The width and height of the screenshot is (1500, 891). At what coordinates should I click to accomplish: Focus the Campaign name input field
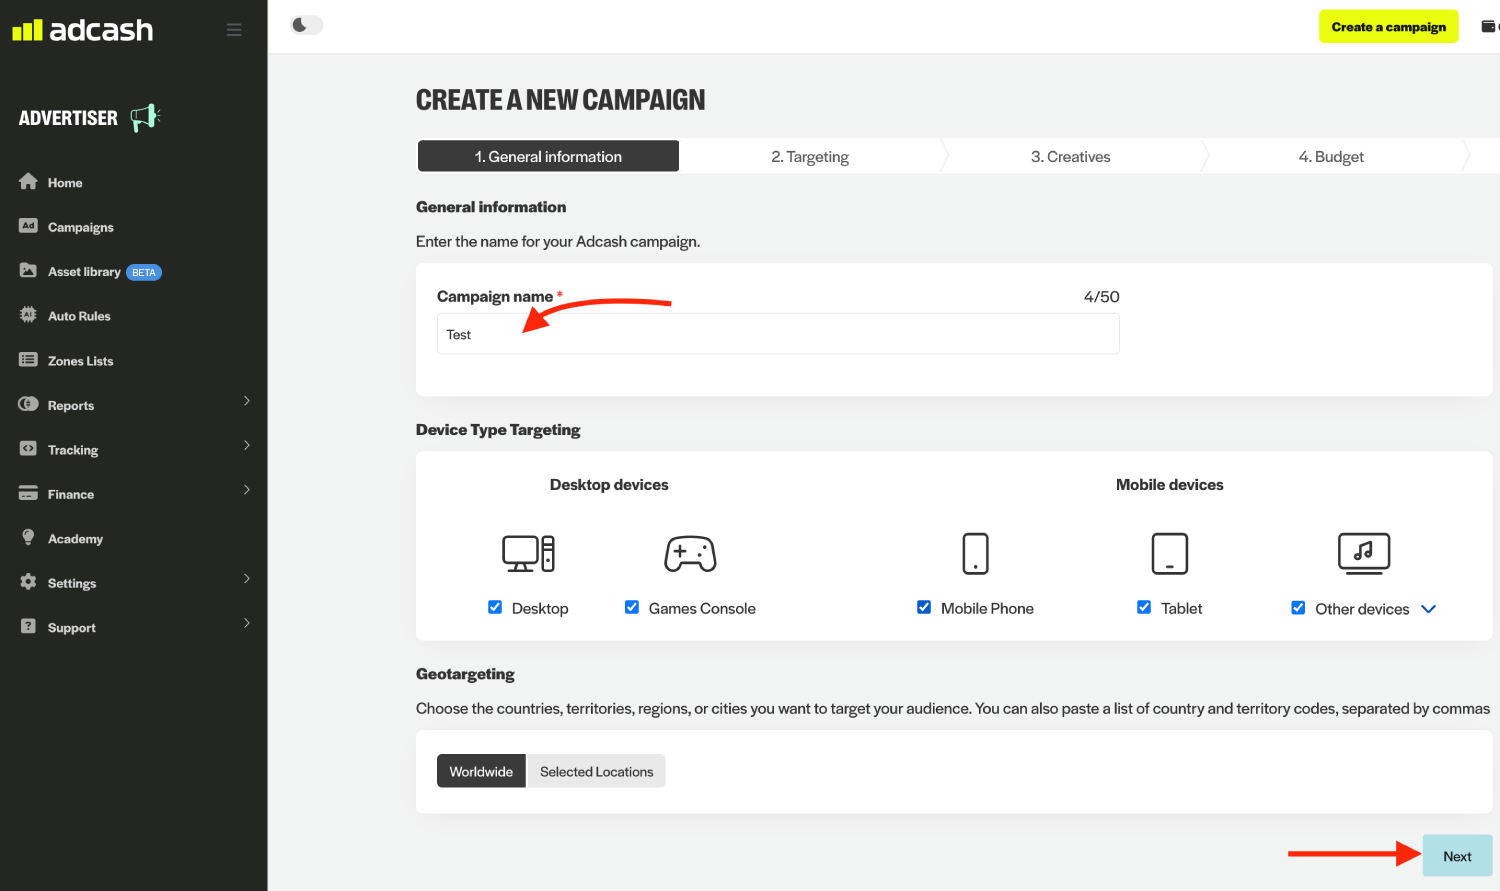778,334
